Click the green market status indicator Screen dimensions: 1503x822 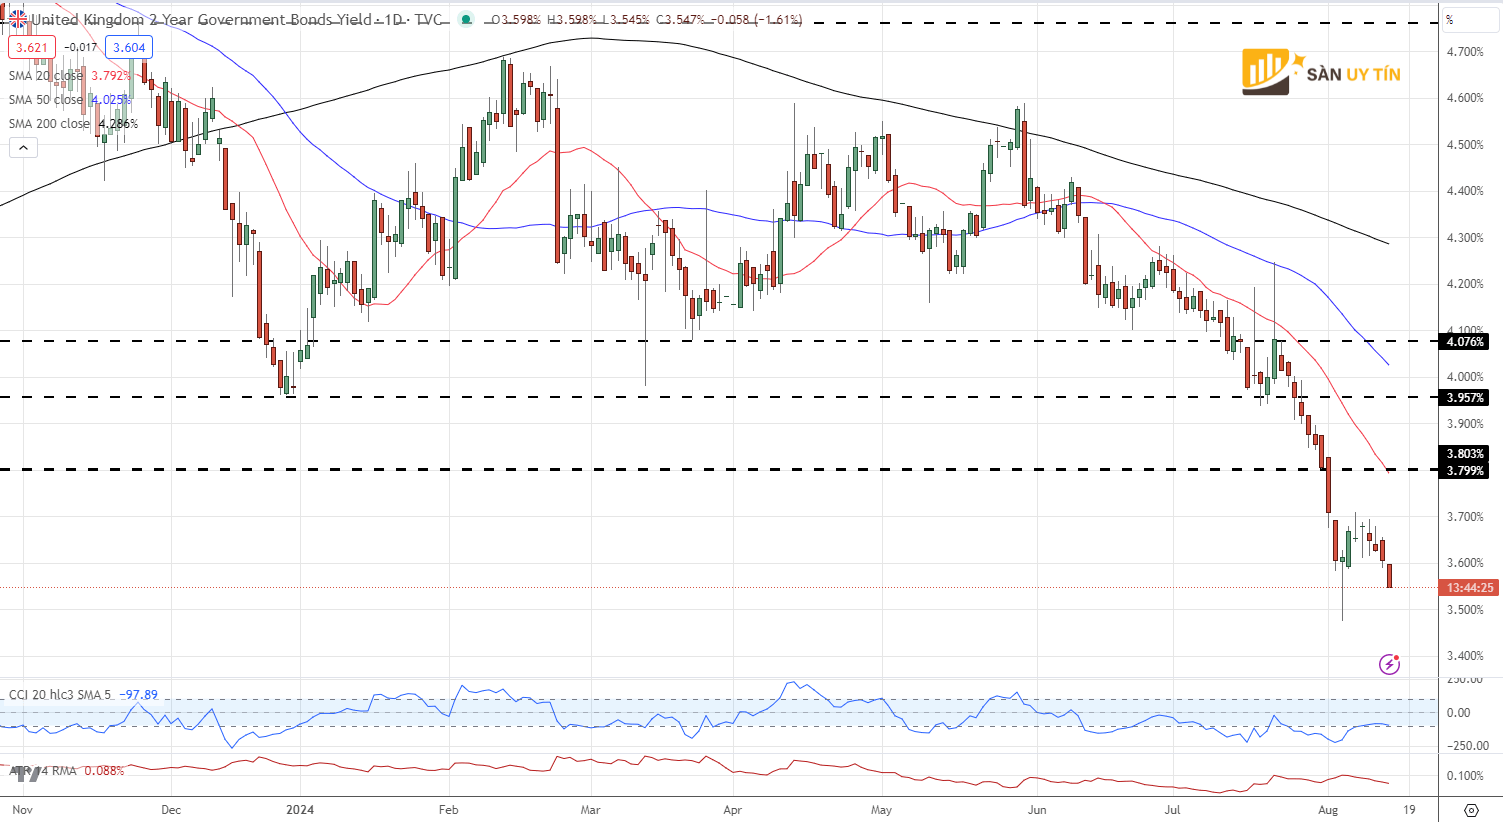click(x=465, y=19)
